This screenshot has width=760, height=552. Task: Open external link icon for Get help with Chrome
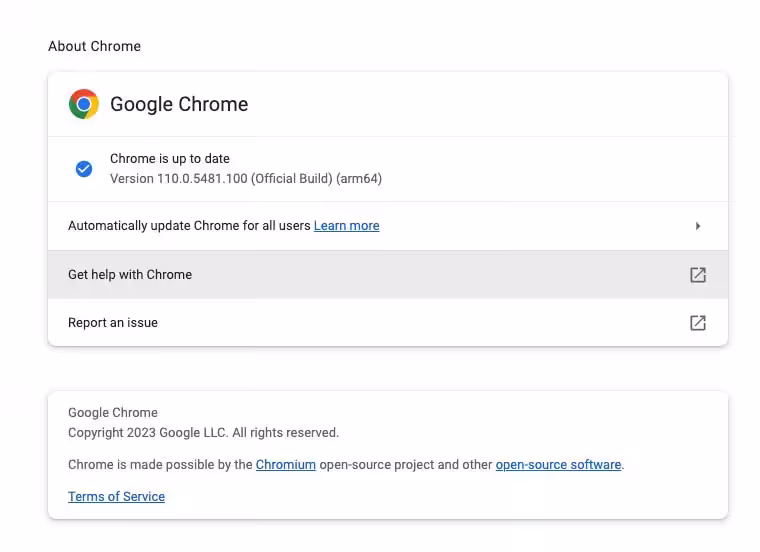(697, 275)
